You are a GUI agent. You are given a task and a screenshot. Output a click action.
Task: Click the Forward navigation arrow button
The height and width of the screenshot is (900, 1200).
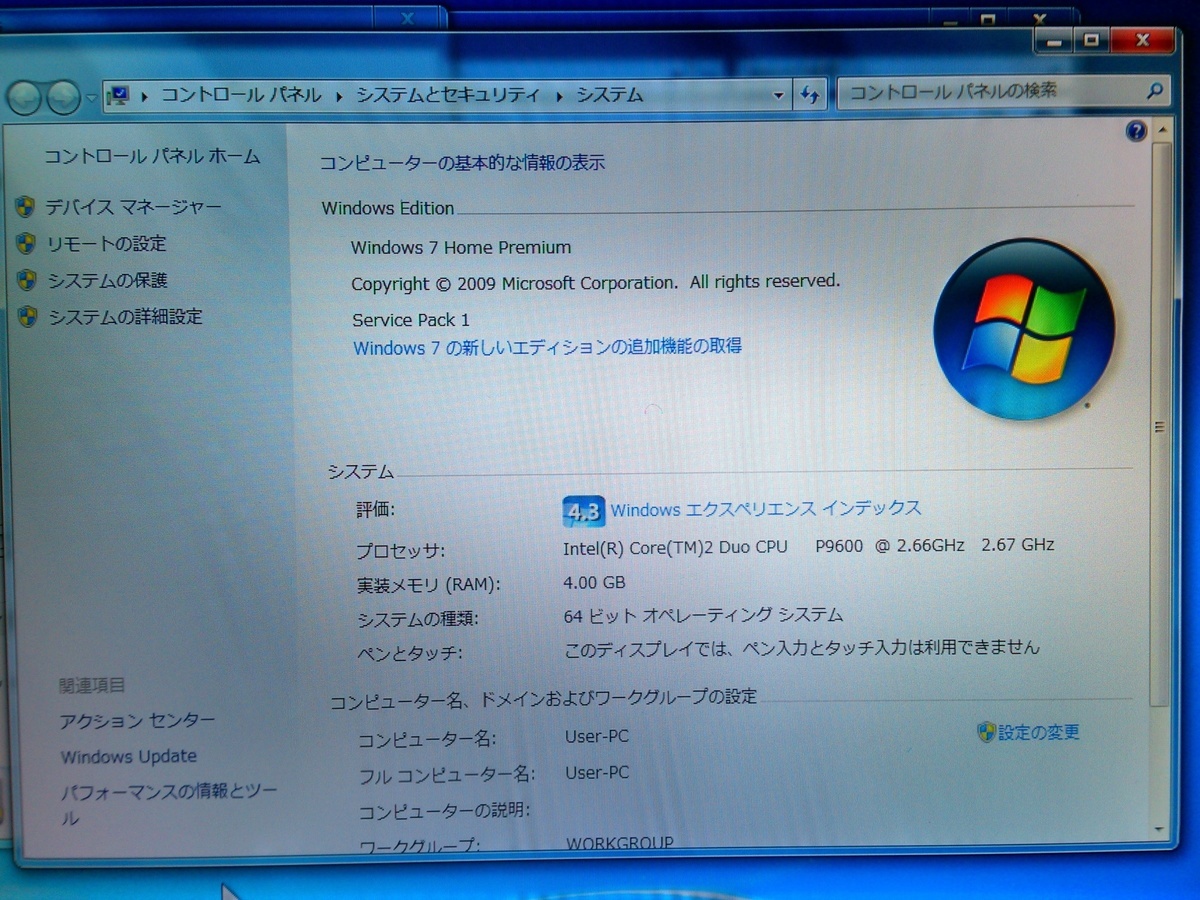click(x=63, y=97)
